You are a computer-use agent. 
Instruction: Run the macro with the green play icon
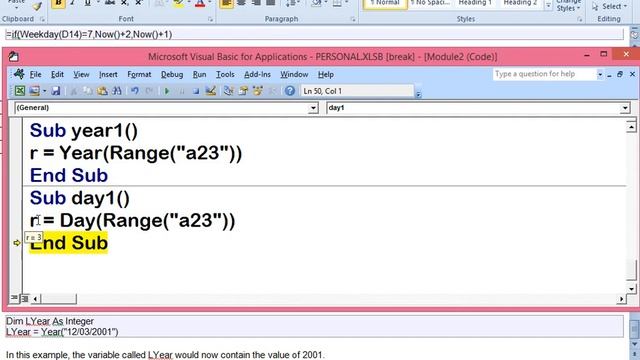tap(167, 91)
